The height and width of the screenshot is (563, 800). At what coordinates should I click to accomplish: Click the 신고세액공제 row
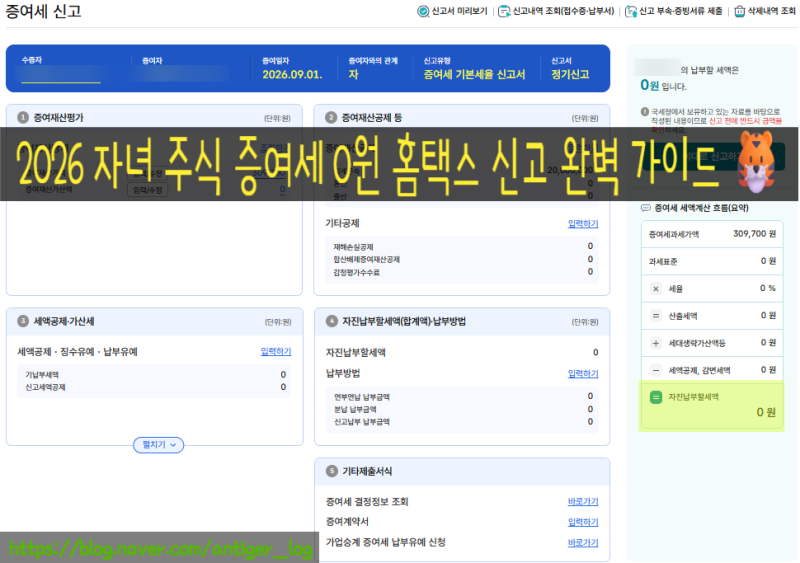tap(155, 387)
